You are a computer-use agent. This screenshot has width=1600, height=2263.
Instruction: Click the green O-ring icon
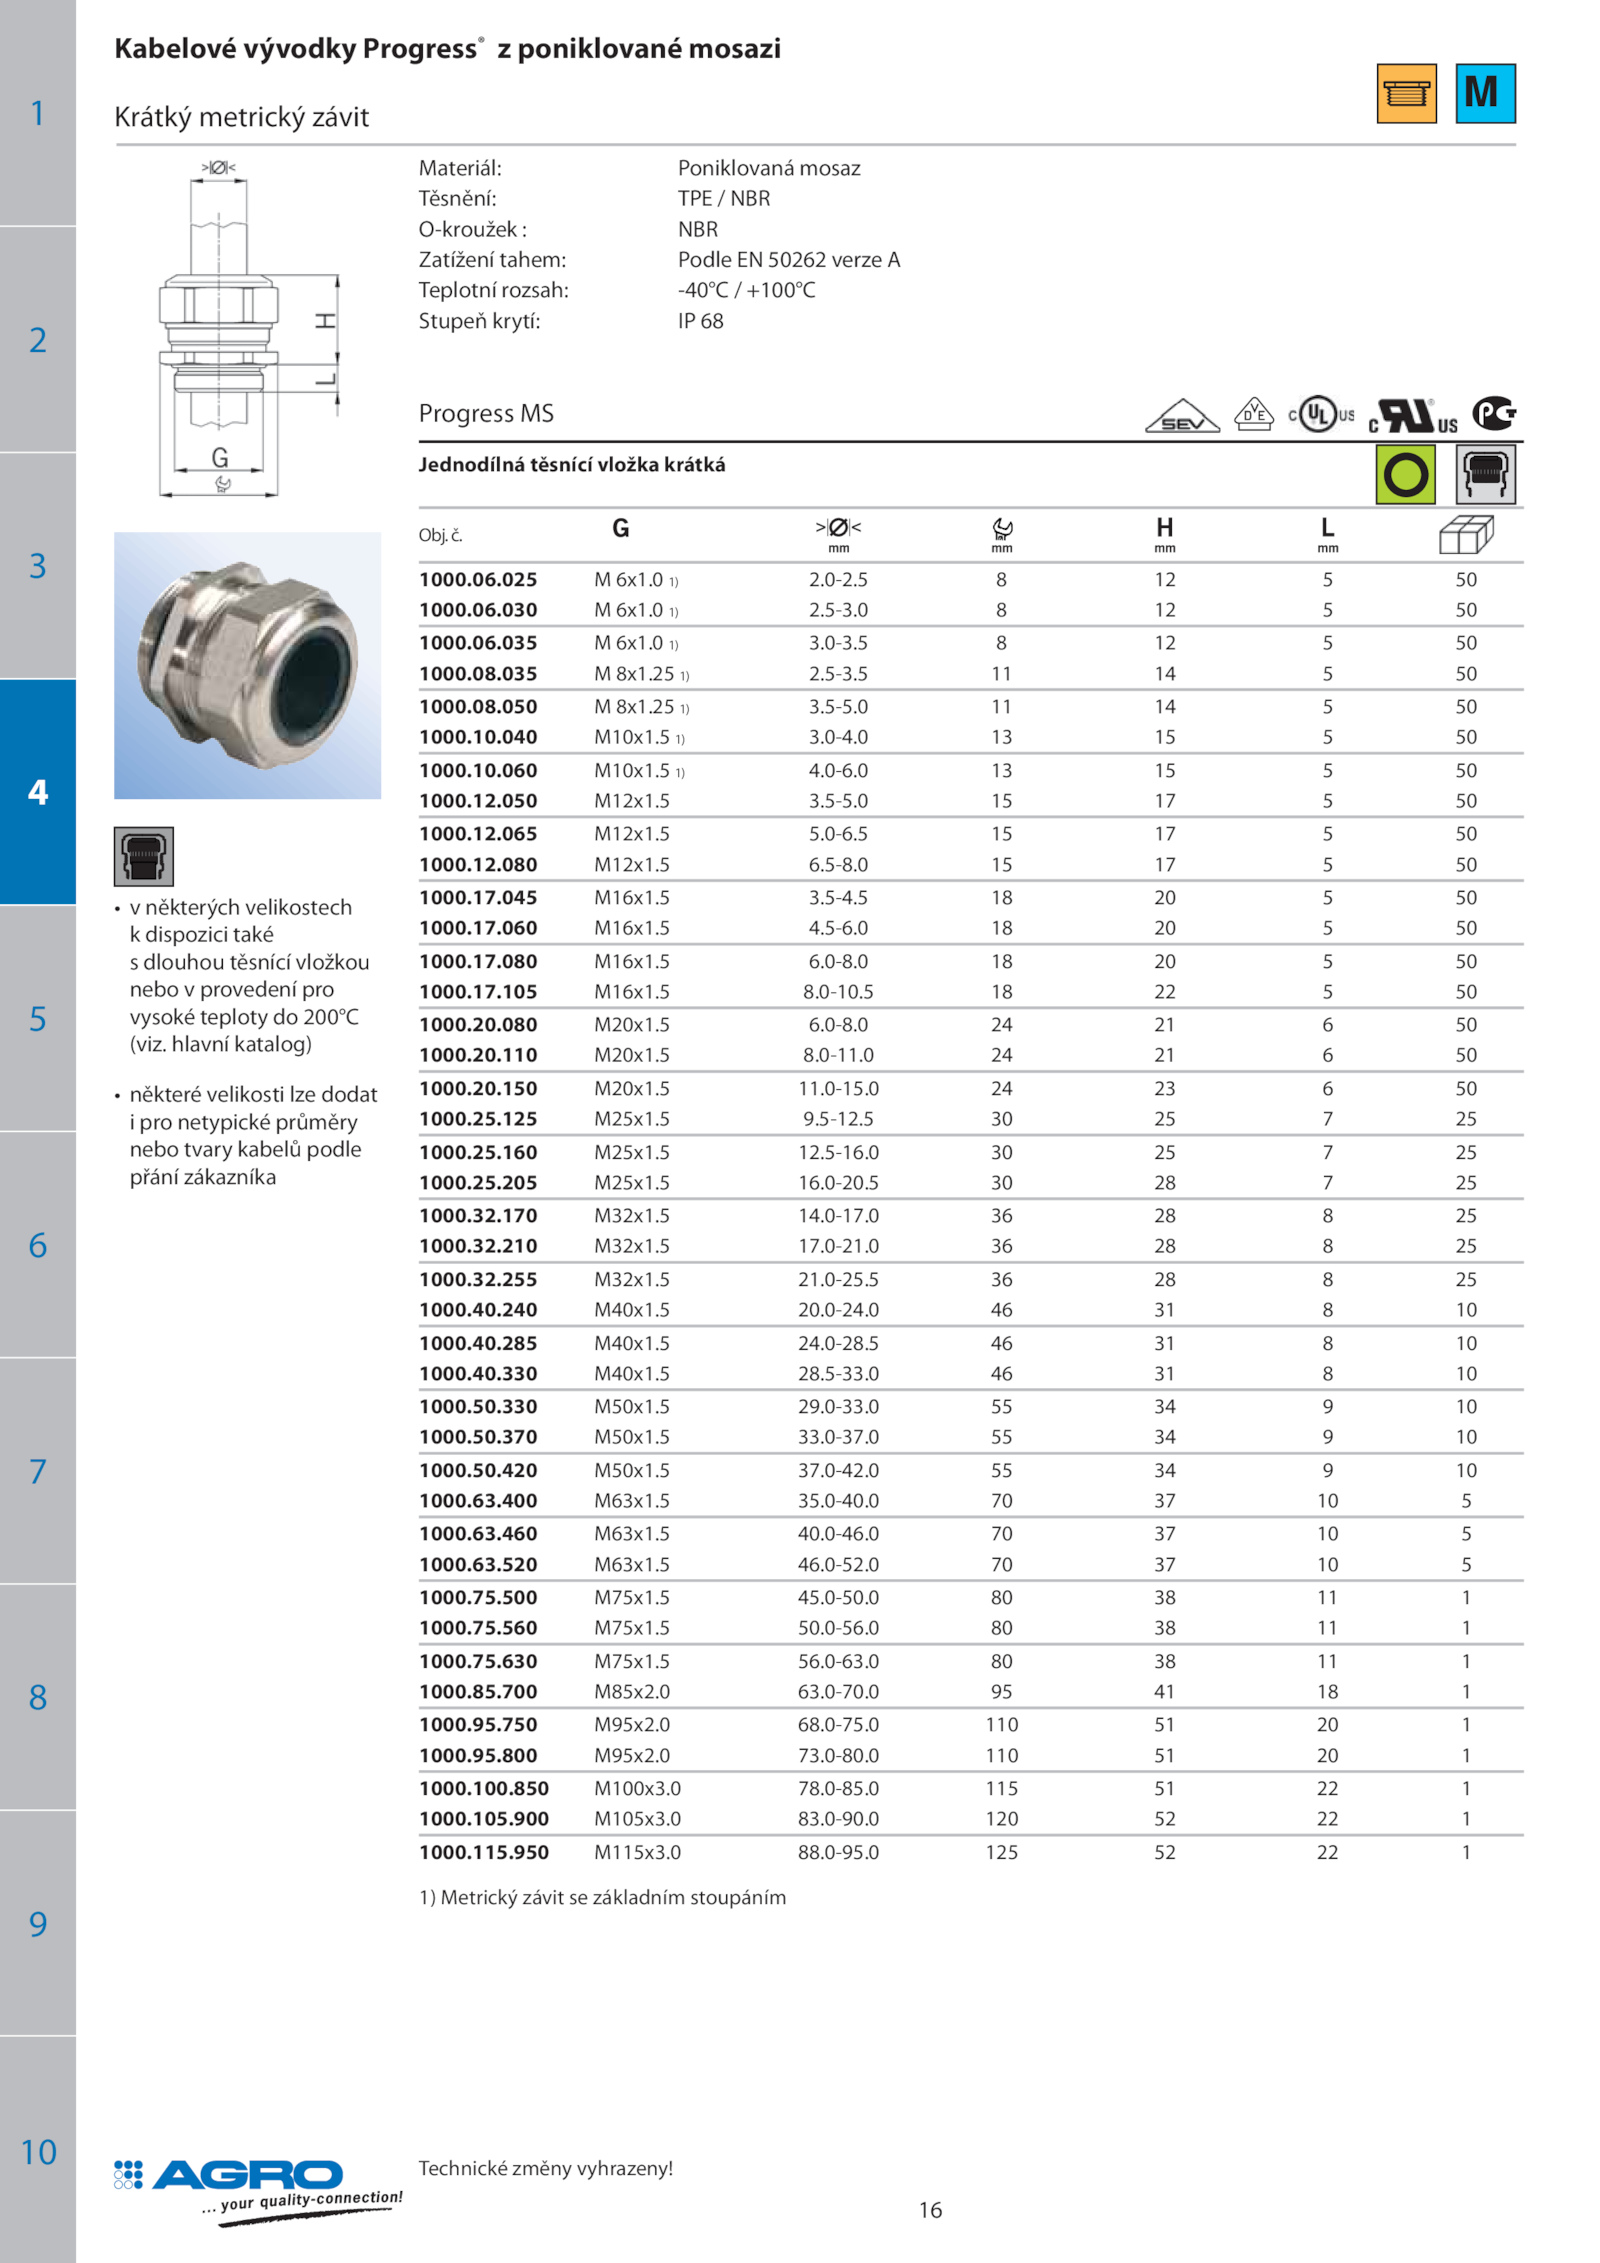pyautogui.click(x=1405, y=474)
